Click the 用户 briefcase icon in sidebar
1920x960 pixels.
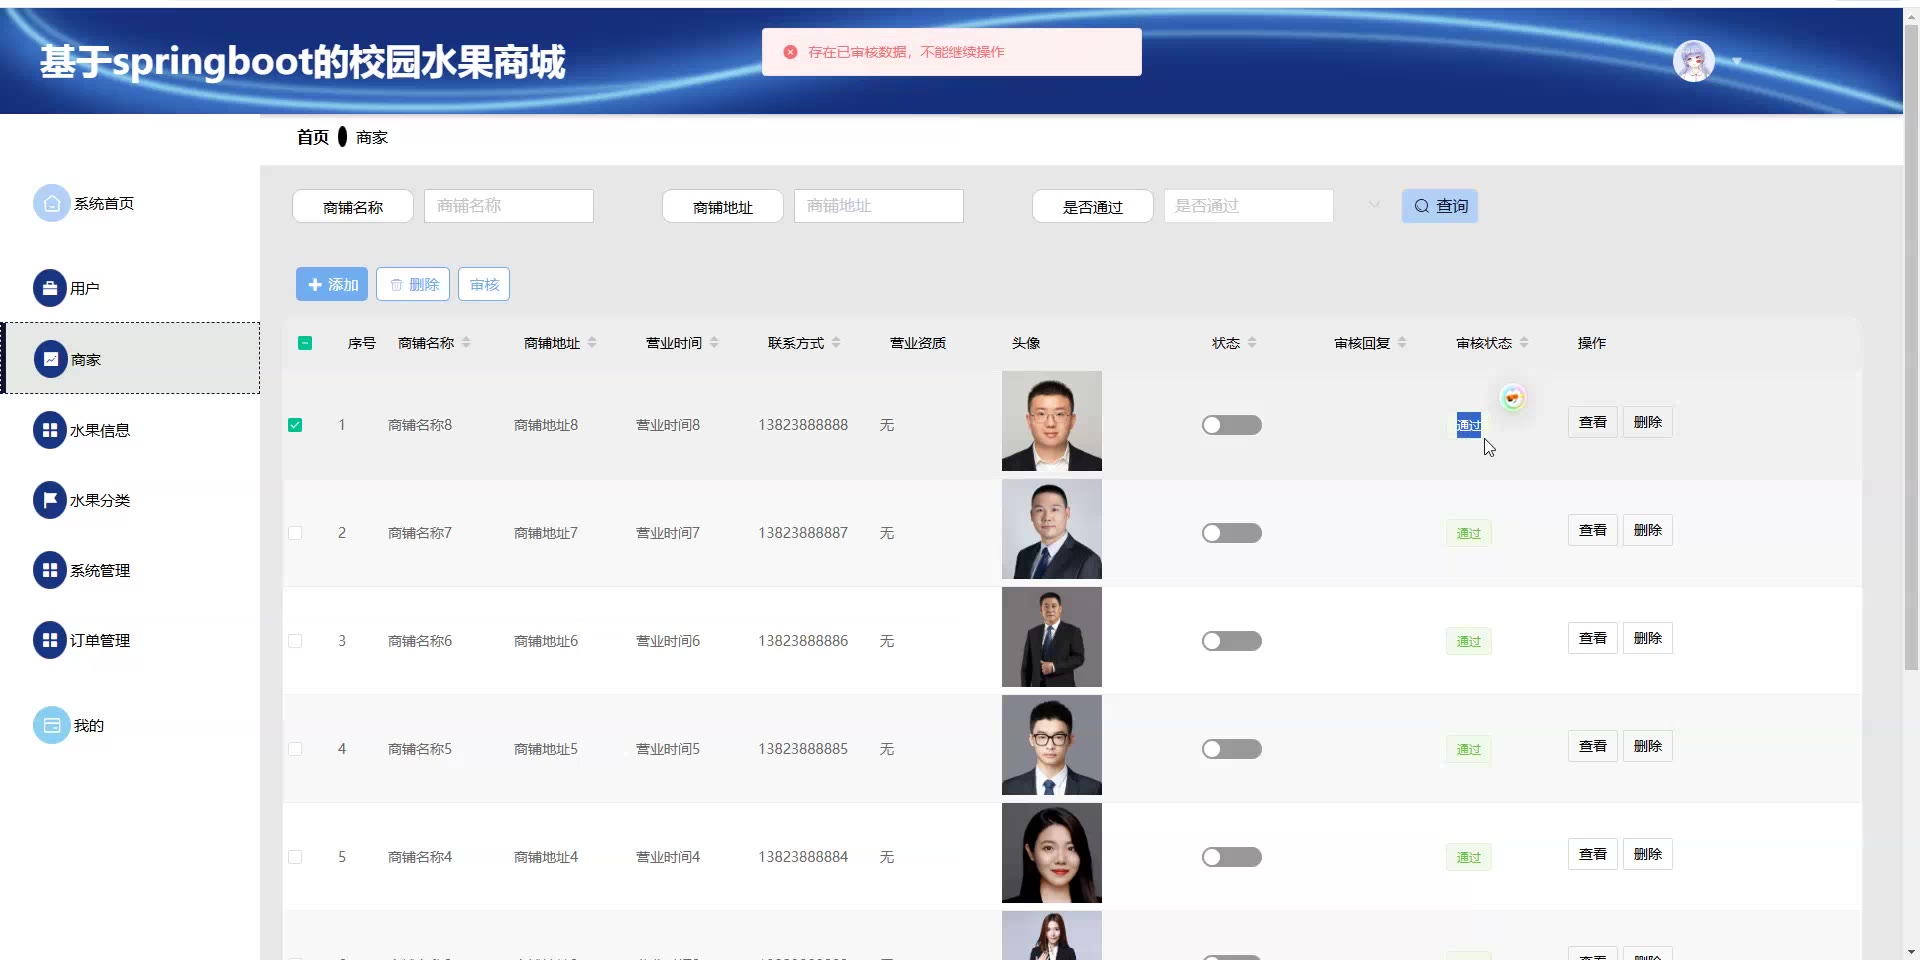(50, 288)
